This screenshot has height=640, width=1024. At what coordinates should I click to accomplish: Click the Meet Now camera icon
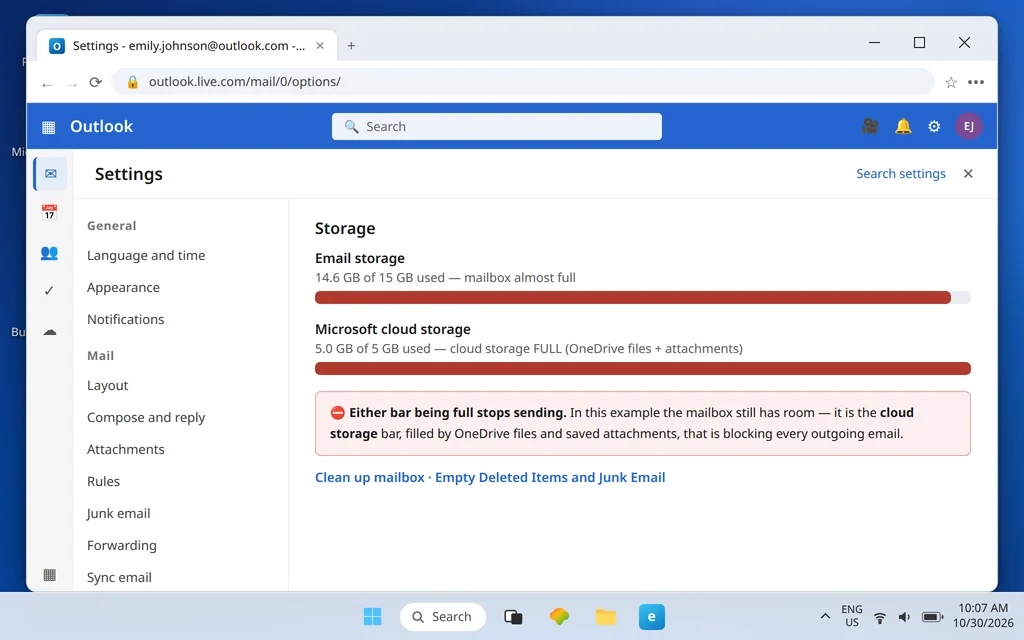[870, 126]
